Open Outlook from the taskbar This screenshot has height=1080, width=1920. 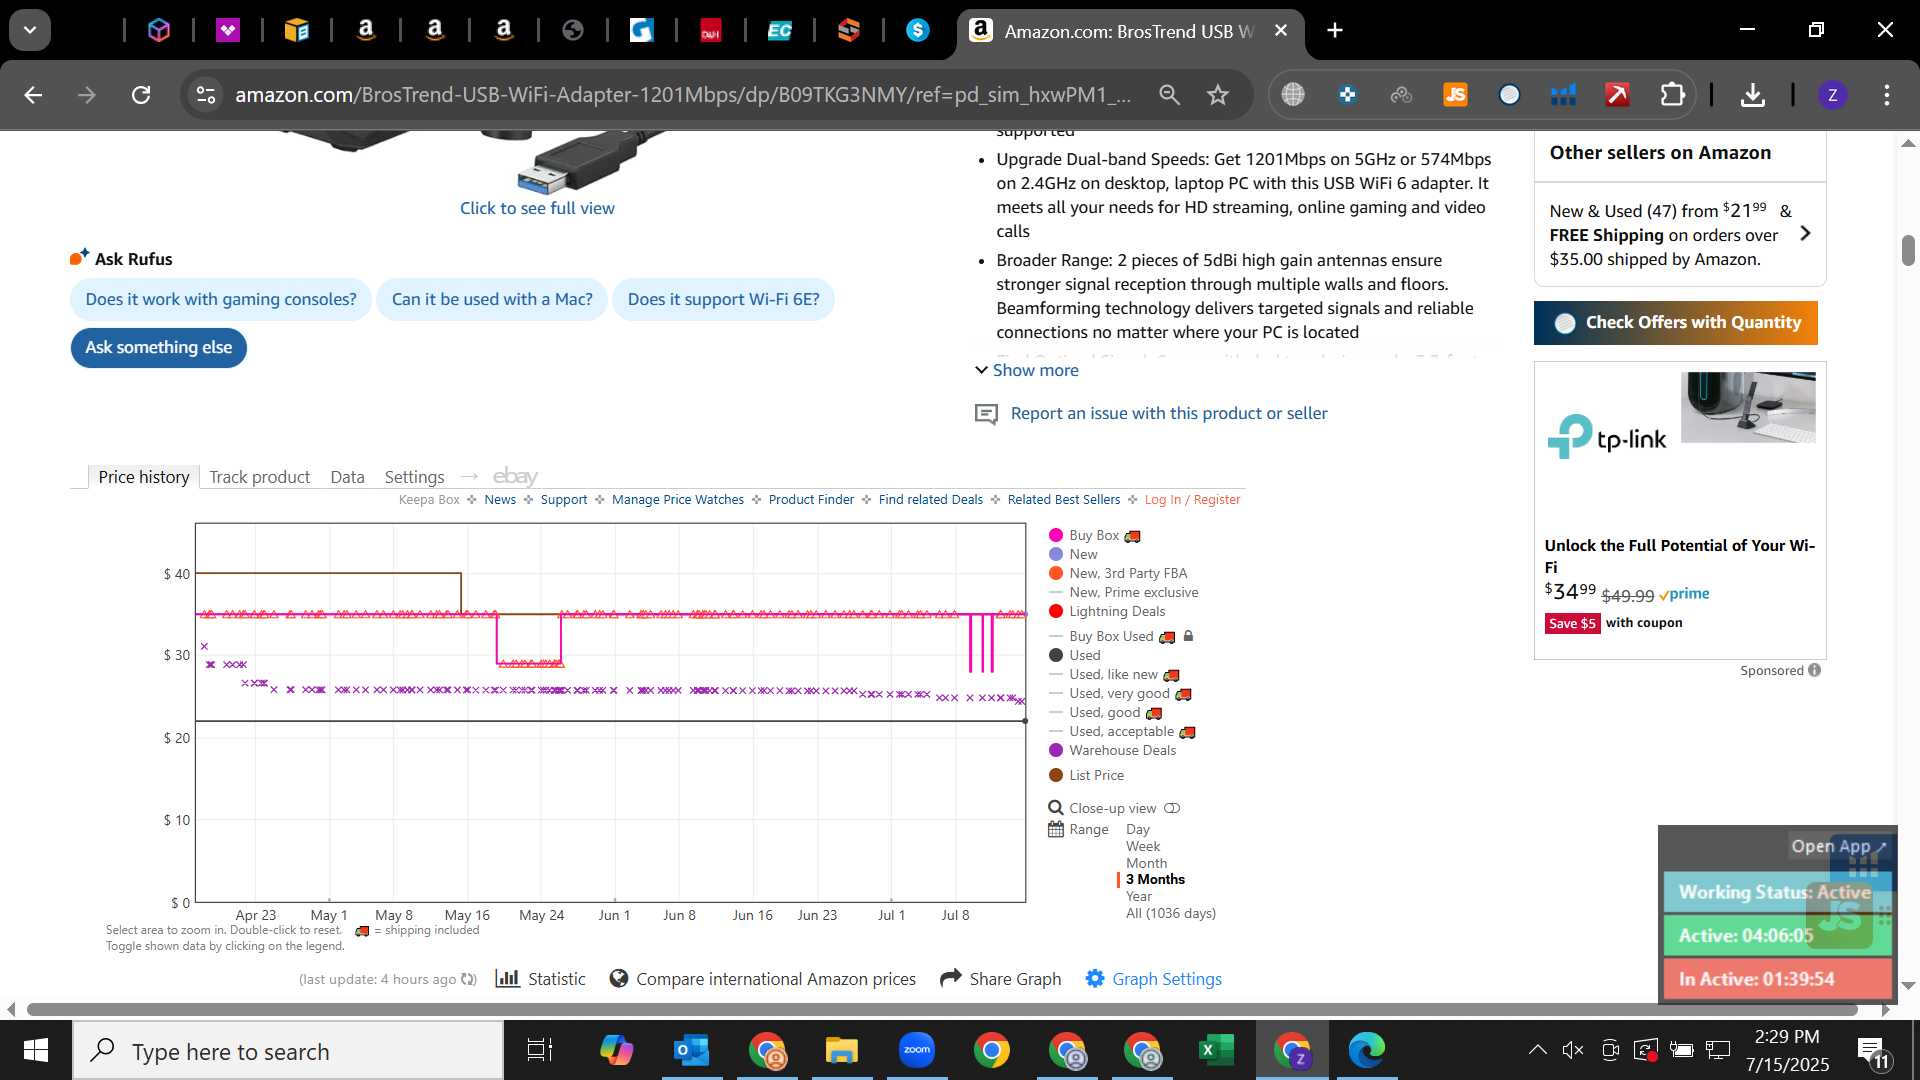tap(691, 1050)
